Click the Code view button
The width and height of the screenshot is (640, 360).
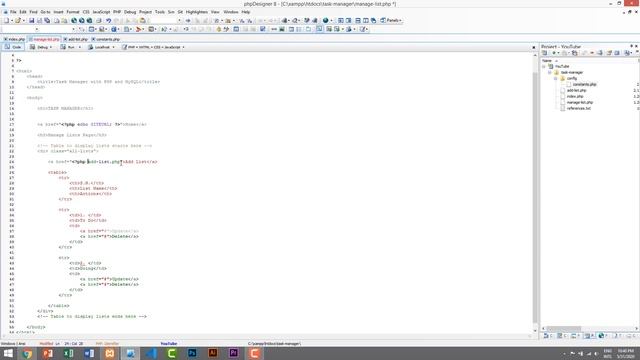(x=13, y=47)
